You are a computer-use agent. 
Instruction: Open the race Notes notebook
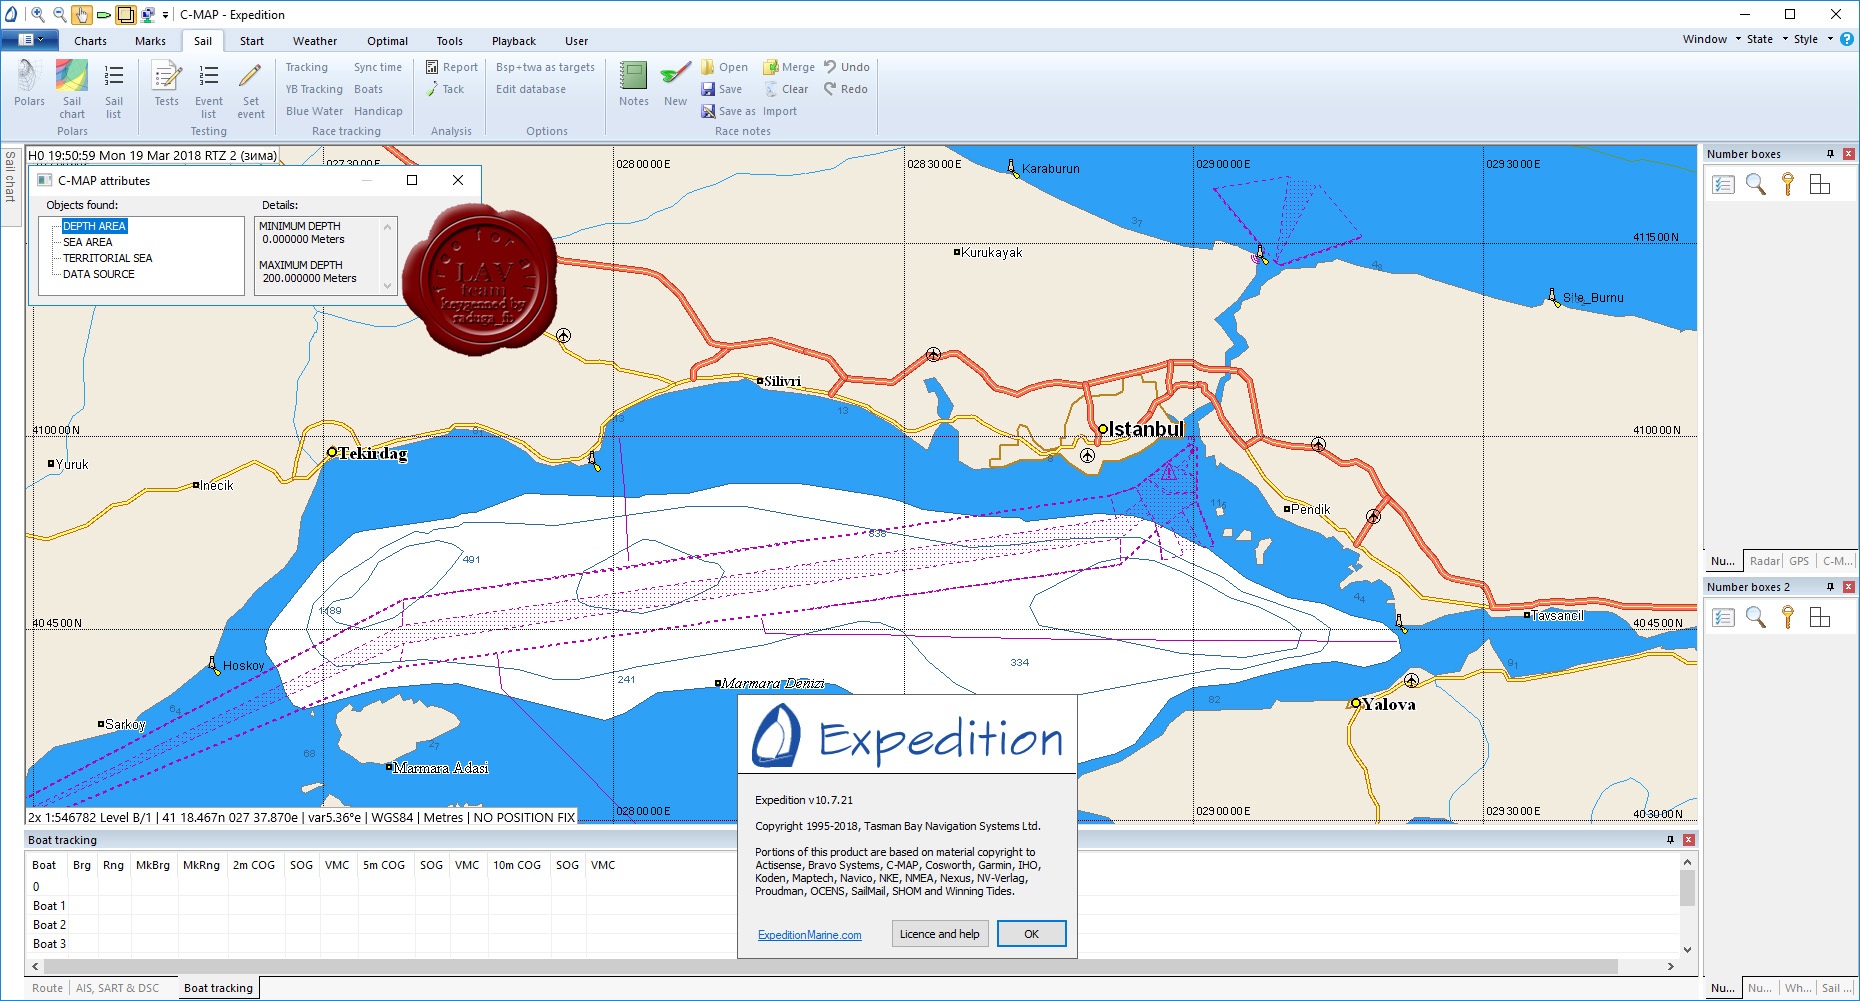pos(634,83)
